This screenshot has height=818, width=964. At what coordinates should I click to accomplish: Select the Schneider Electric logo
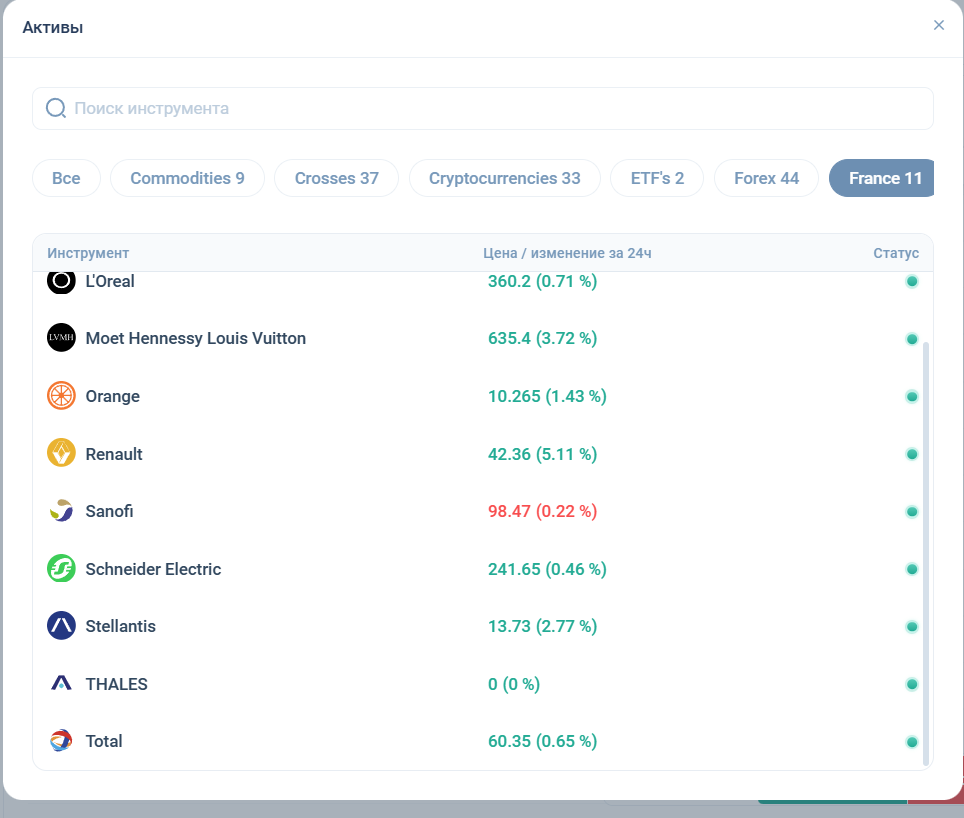[61, 569]
